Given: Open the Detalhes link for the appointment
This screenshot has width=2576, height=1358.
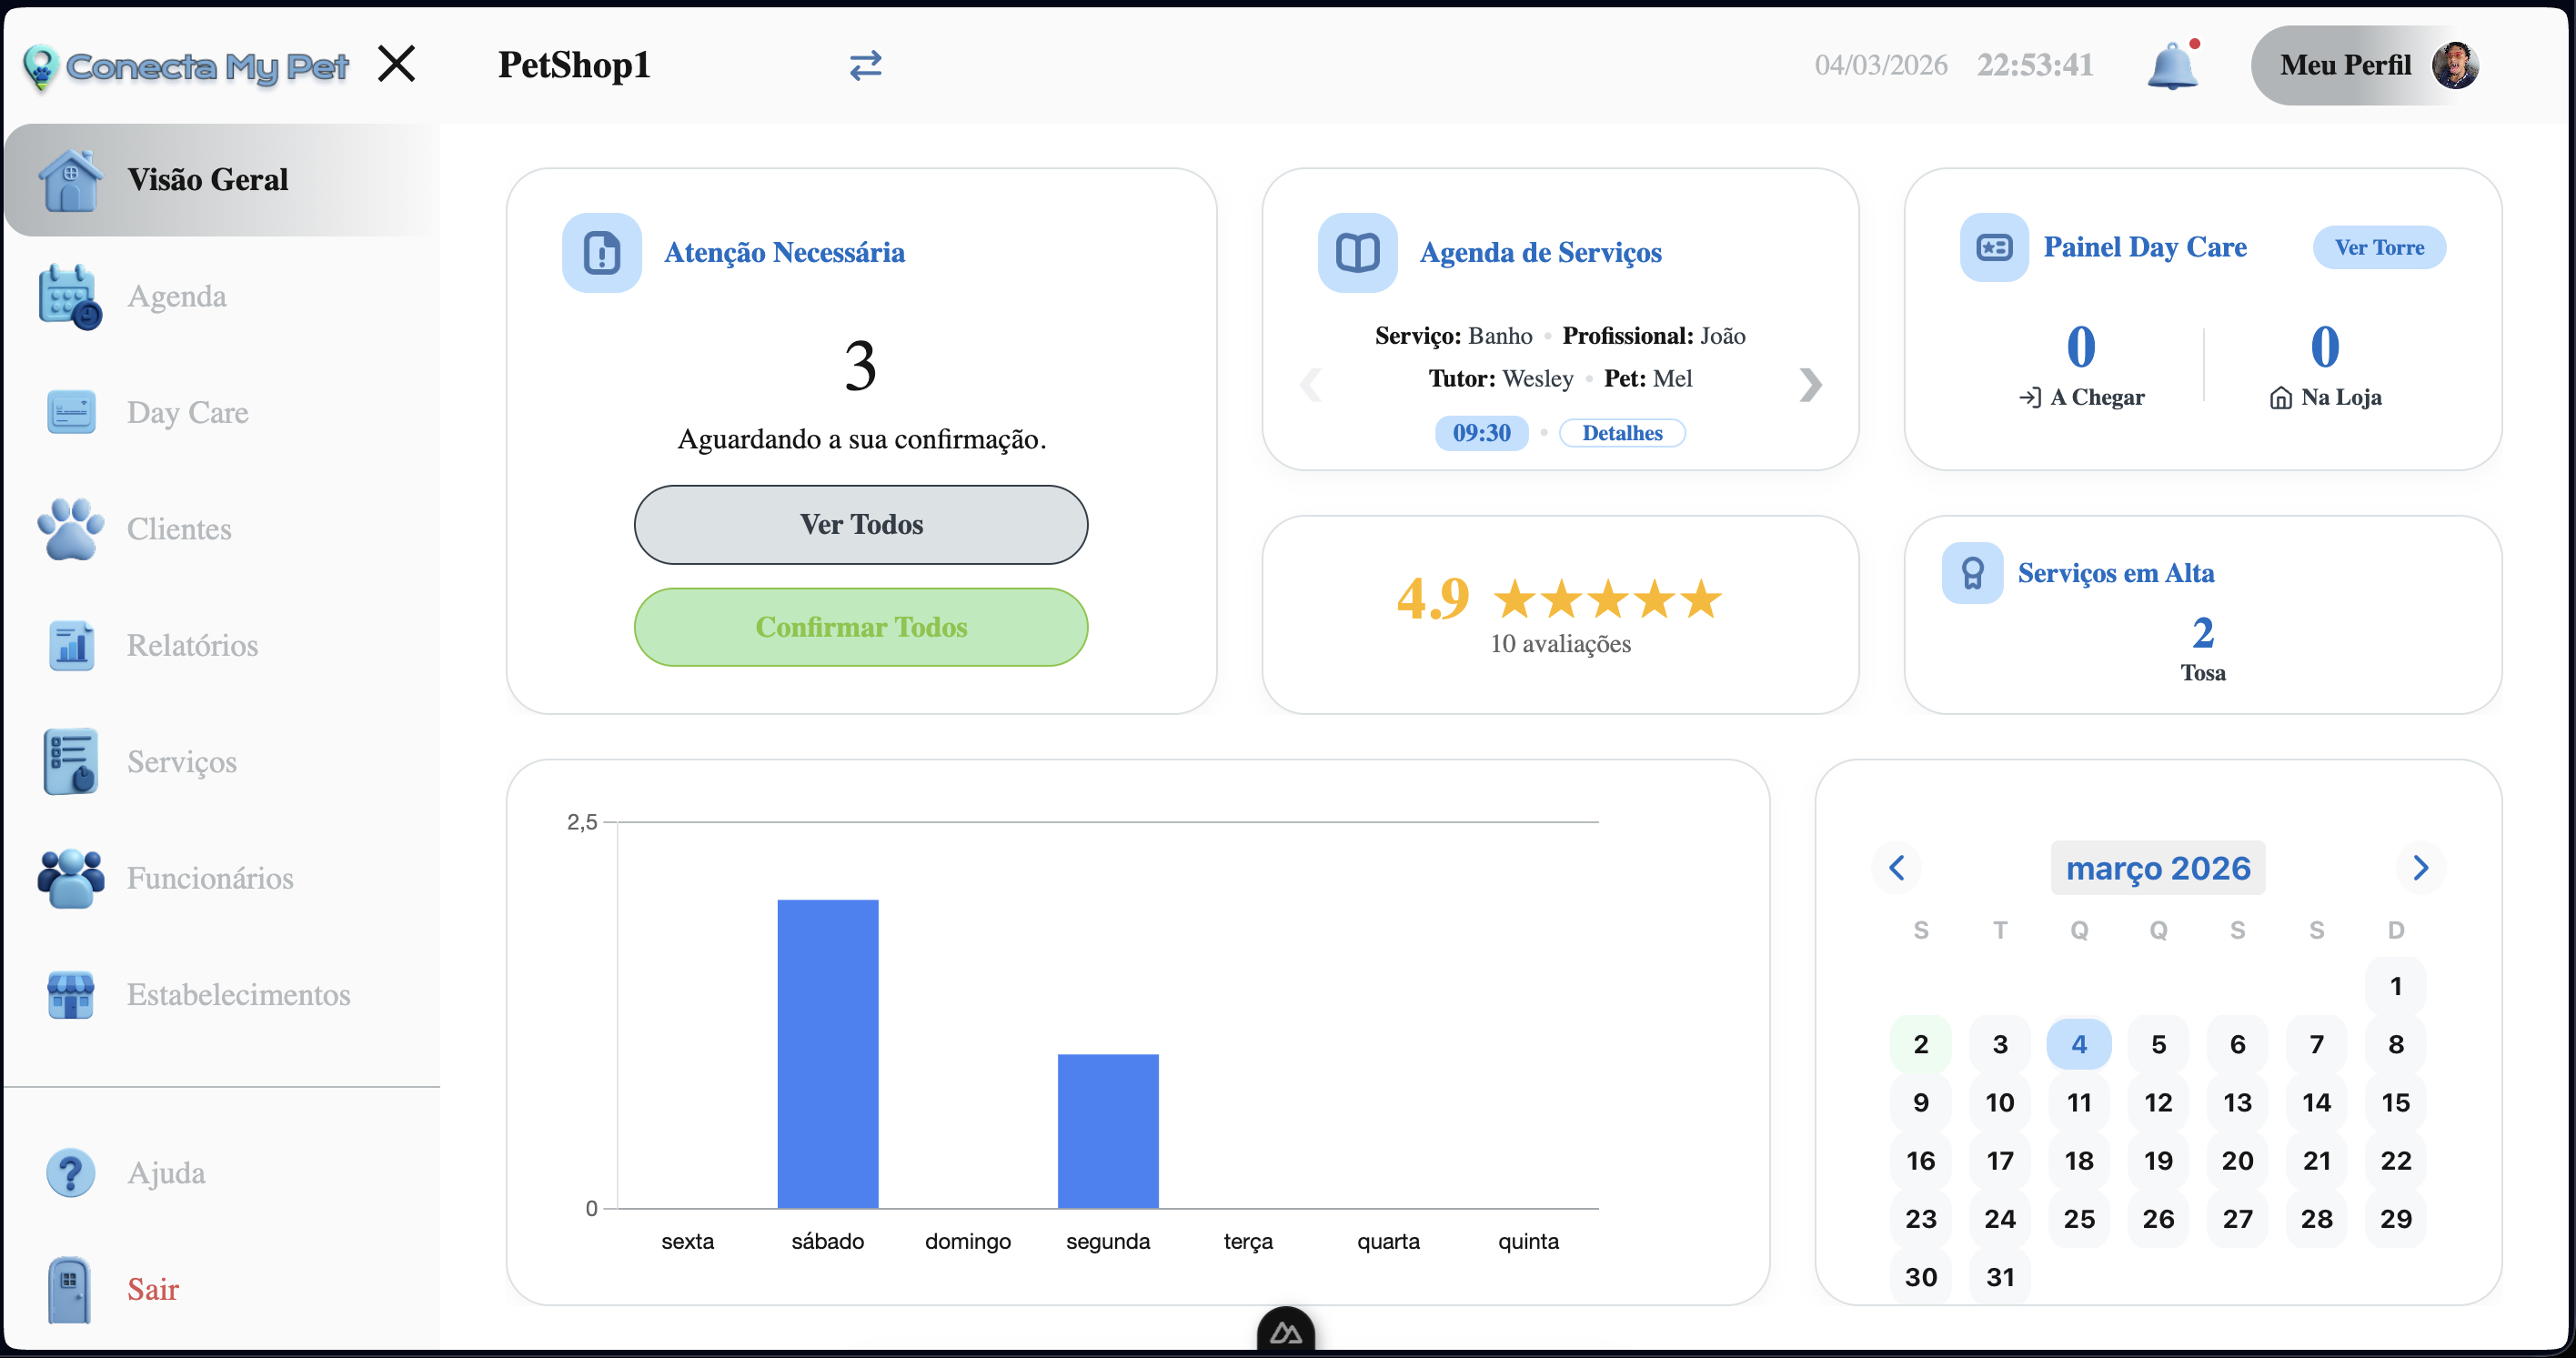Looking at the screenshot, I should coord(1621,433).
